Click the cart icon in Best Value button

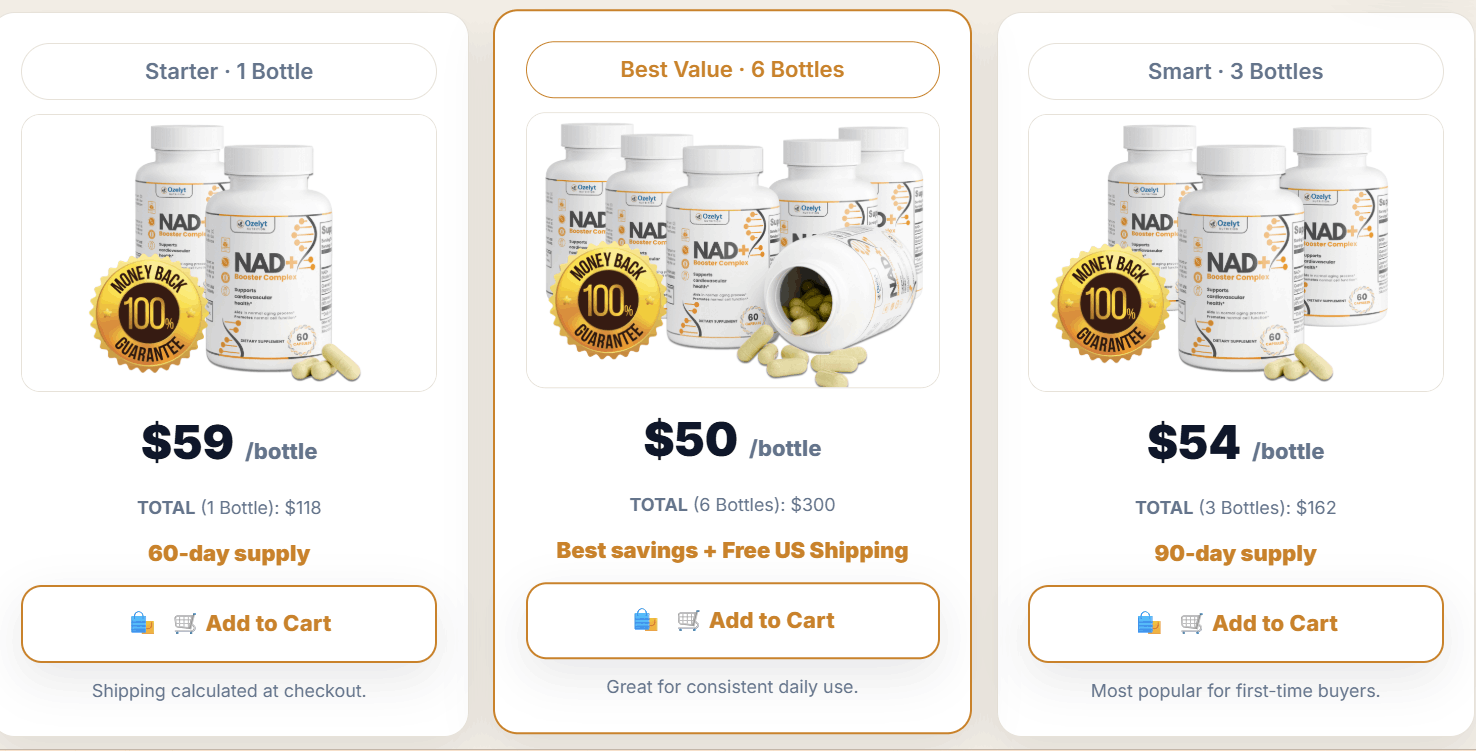coord(689,620)
